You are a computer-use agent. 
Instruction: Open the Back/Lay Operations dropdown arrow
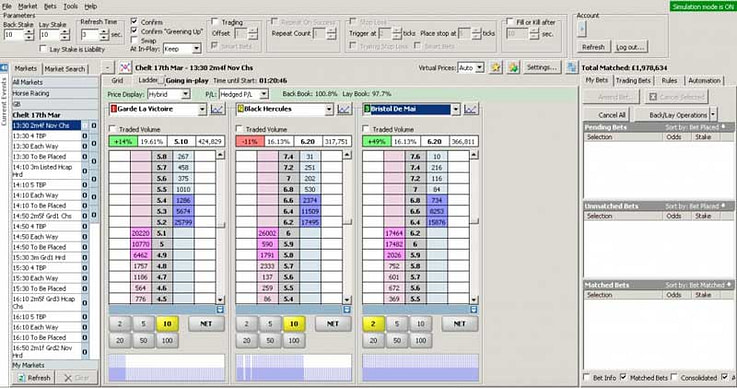(713, 115)
